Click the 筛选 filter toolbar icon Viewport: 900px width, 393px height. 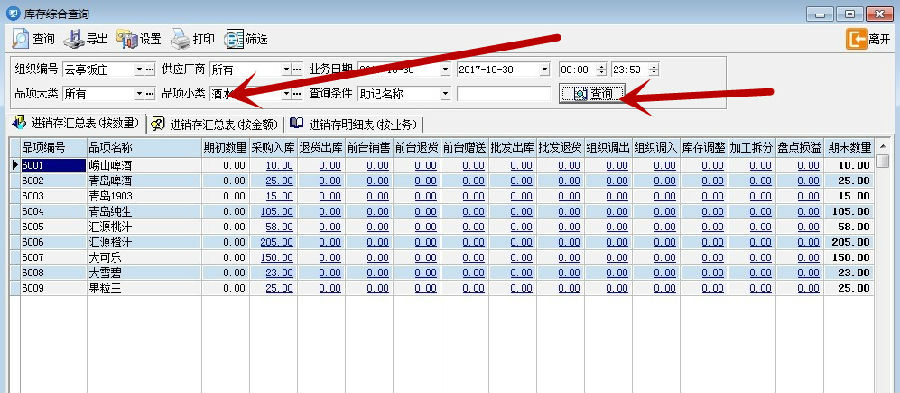pos(234,39)
